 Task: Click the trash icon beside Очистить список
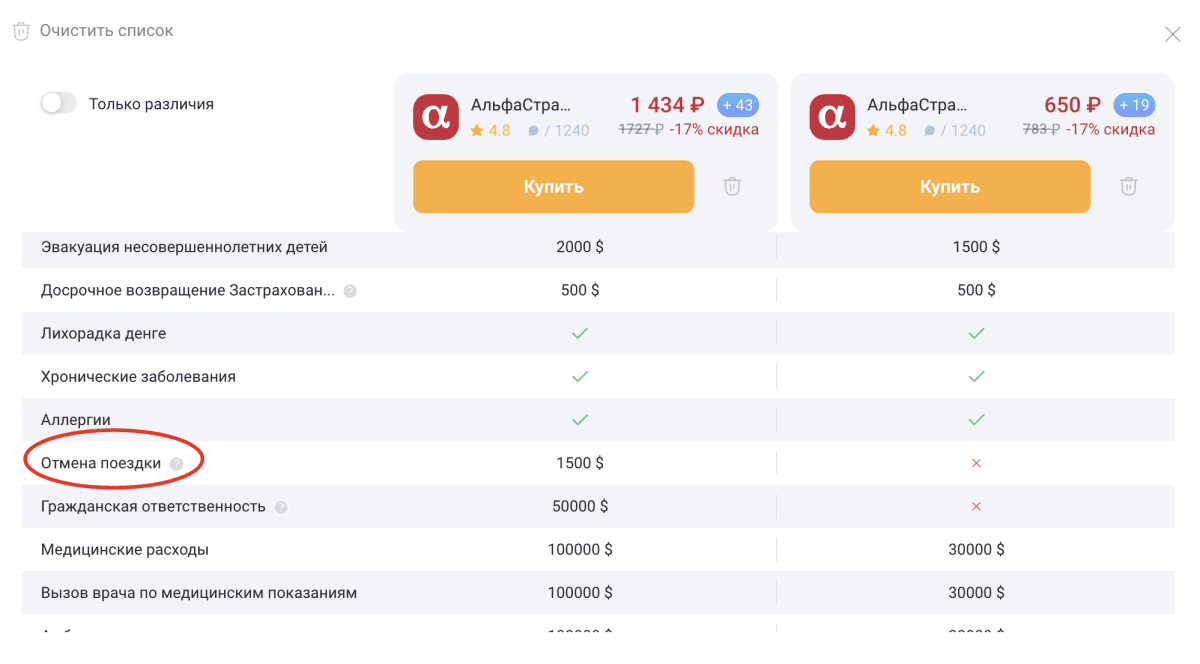click(x=20, y=31)
